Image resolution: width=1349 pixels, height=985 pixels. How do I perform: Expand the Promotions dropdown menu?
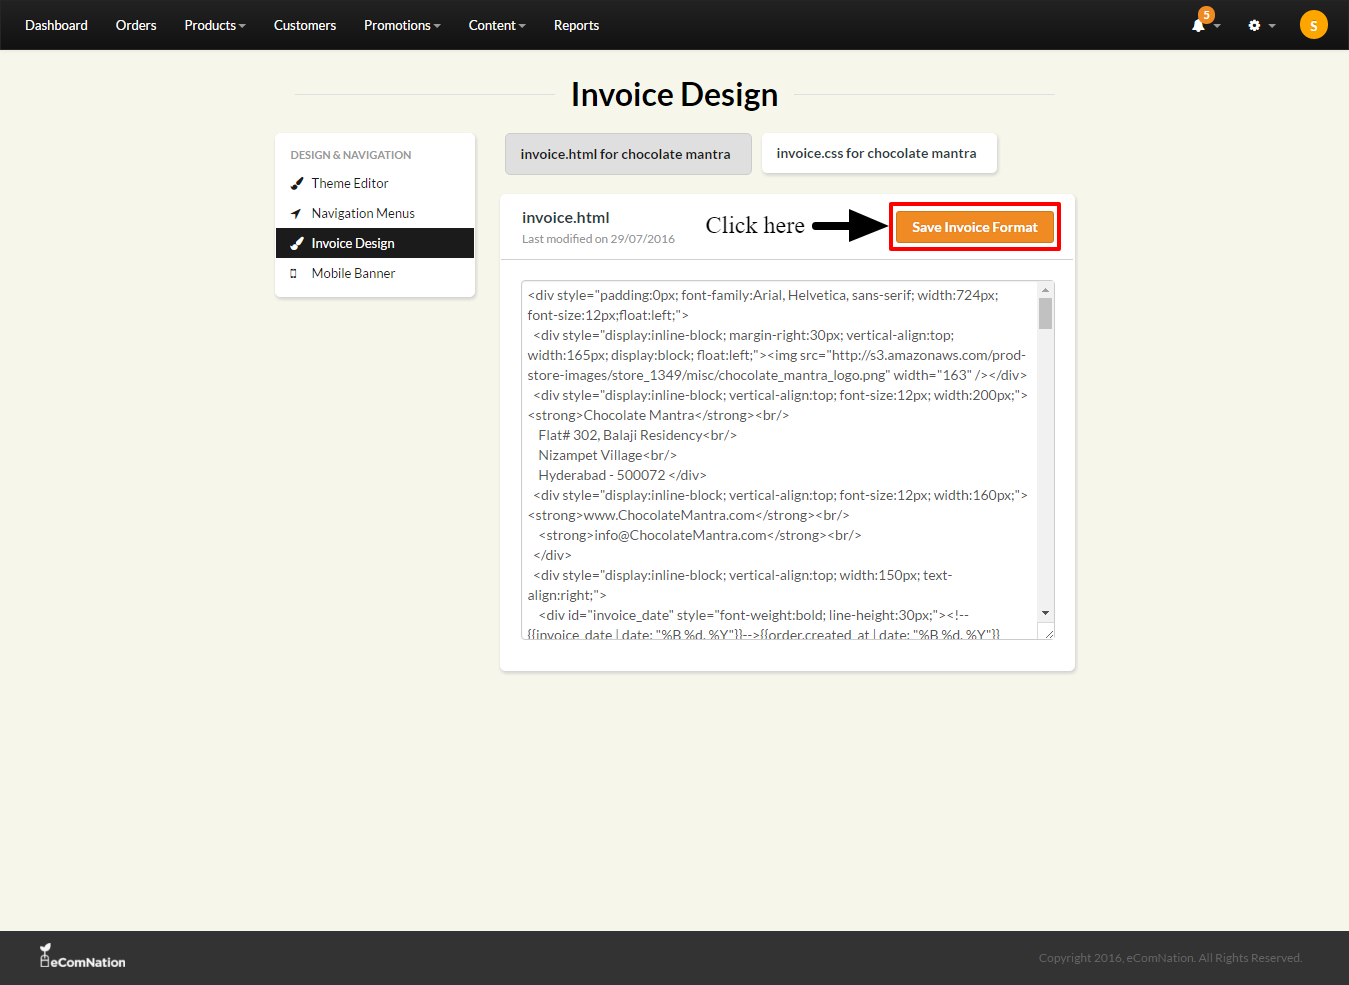(402, 25)
